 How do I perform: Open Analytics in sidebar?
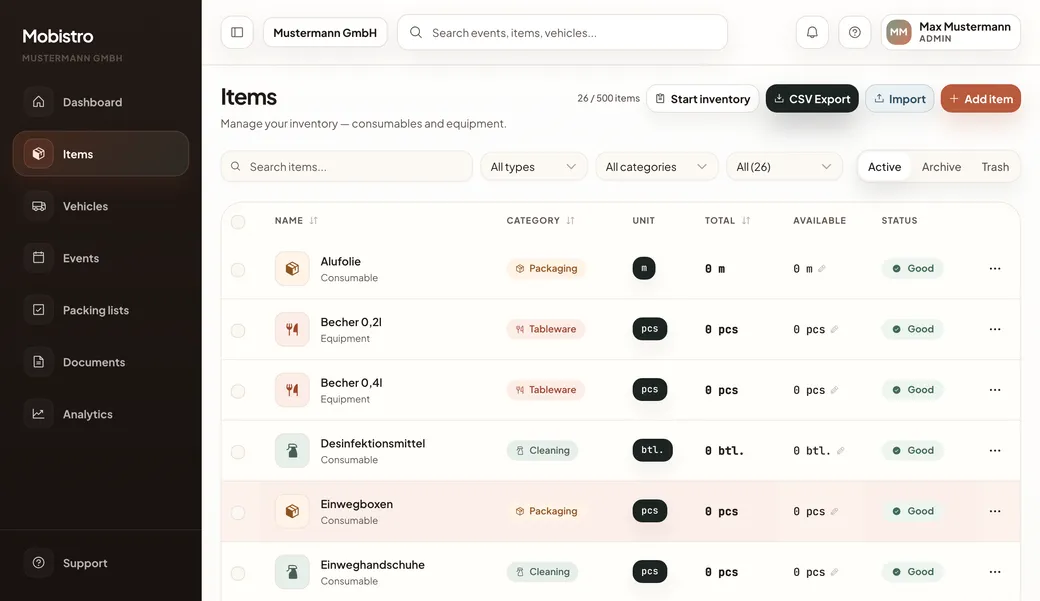pyautogui.click(x=101, y=414)
